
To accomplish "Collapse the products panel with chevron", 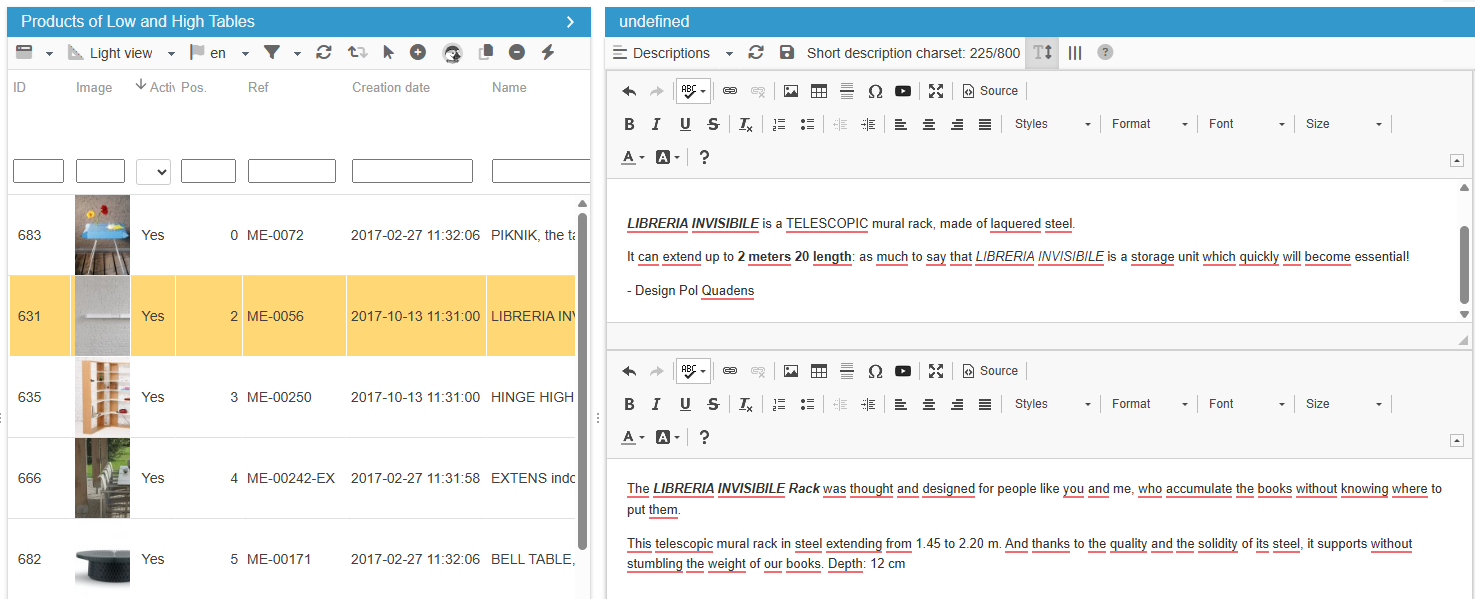I will pyautogui.click(x=570, y=22).
